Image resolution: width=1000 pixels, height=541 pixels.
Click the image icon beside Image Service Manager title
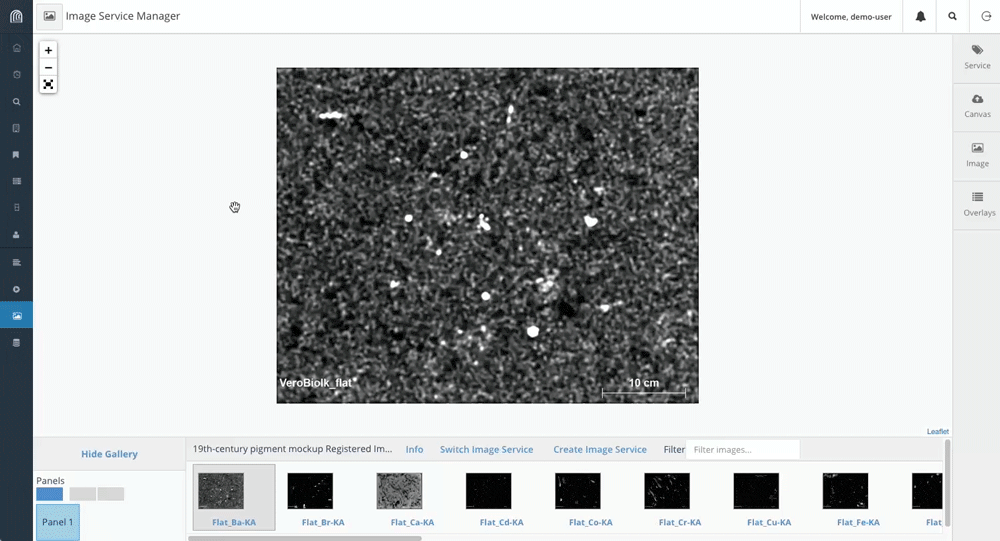[x=49, y=16]
